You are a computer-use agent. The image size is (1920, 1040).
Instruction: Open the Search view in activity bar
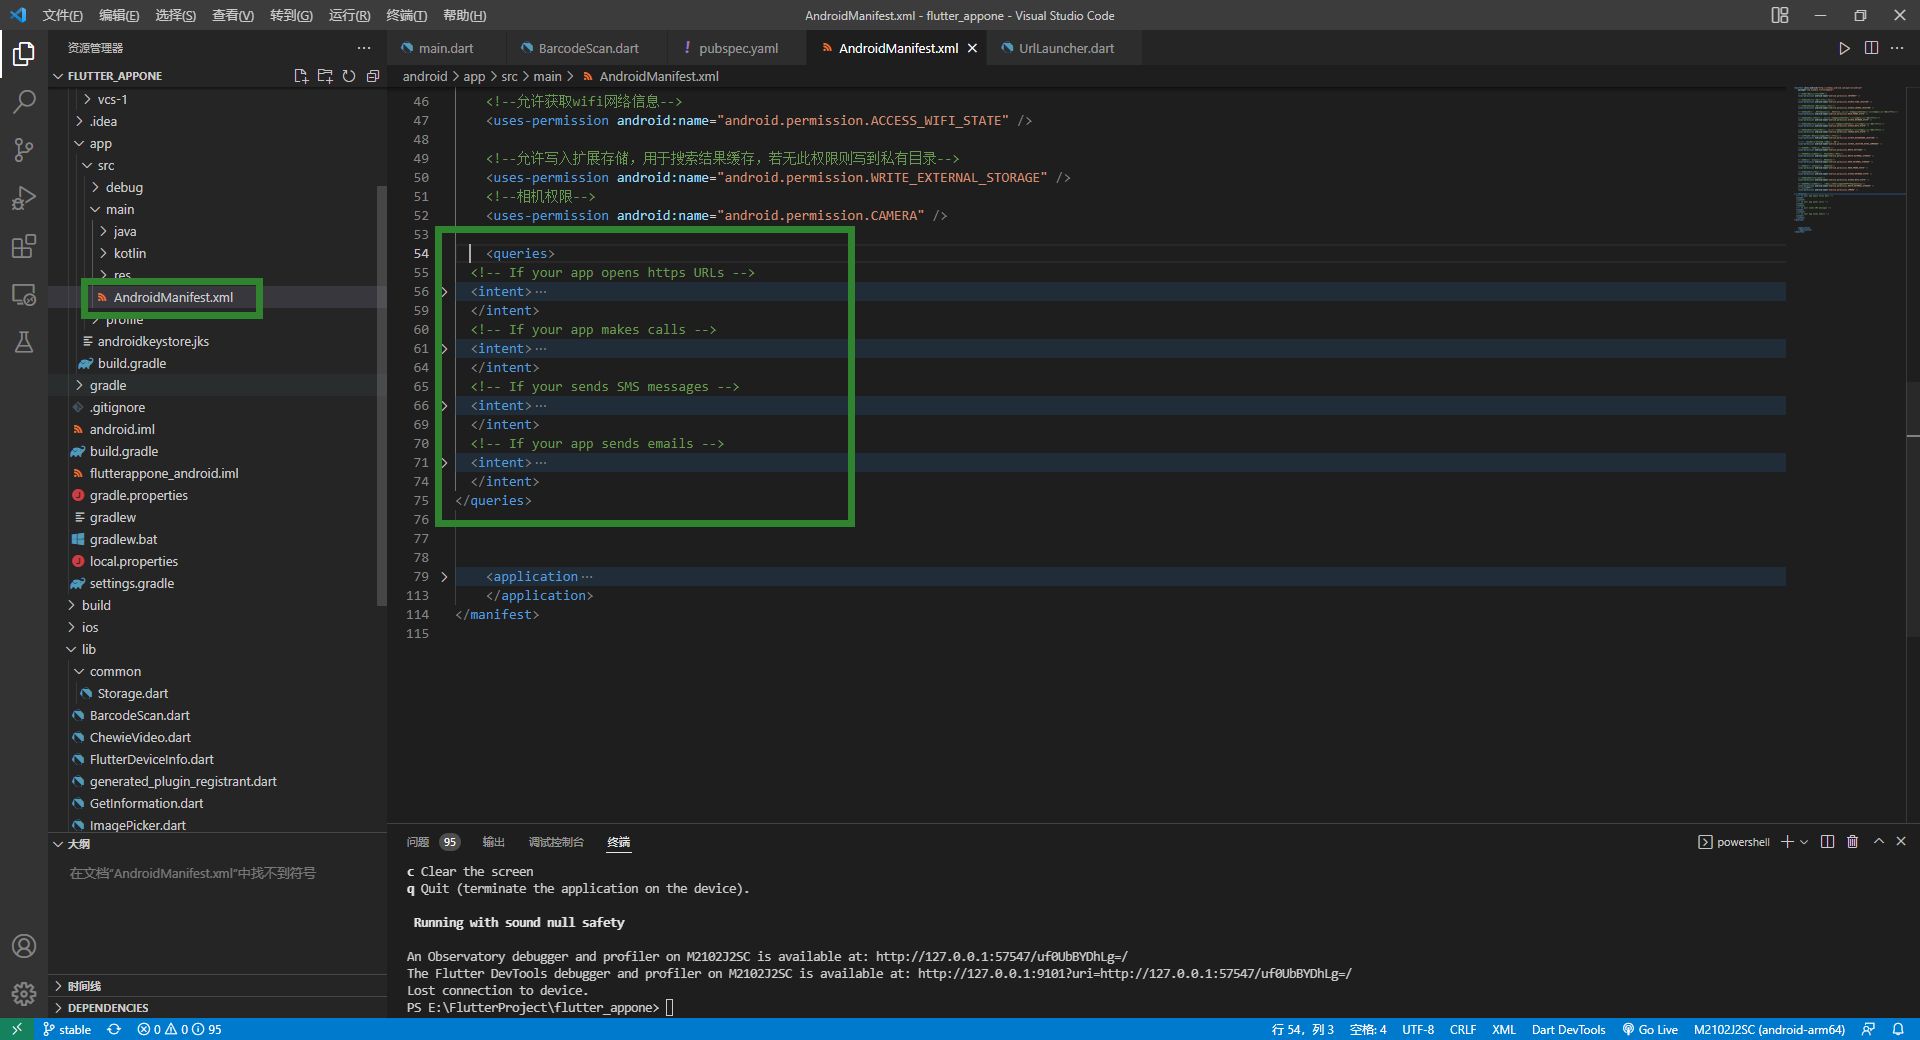pyautogui.click(x=24, y=101)
